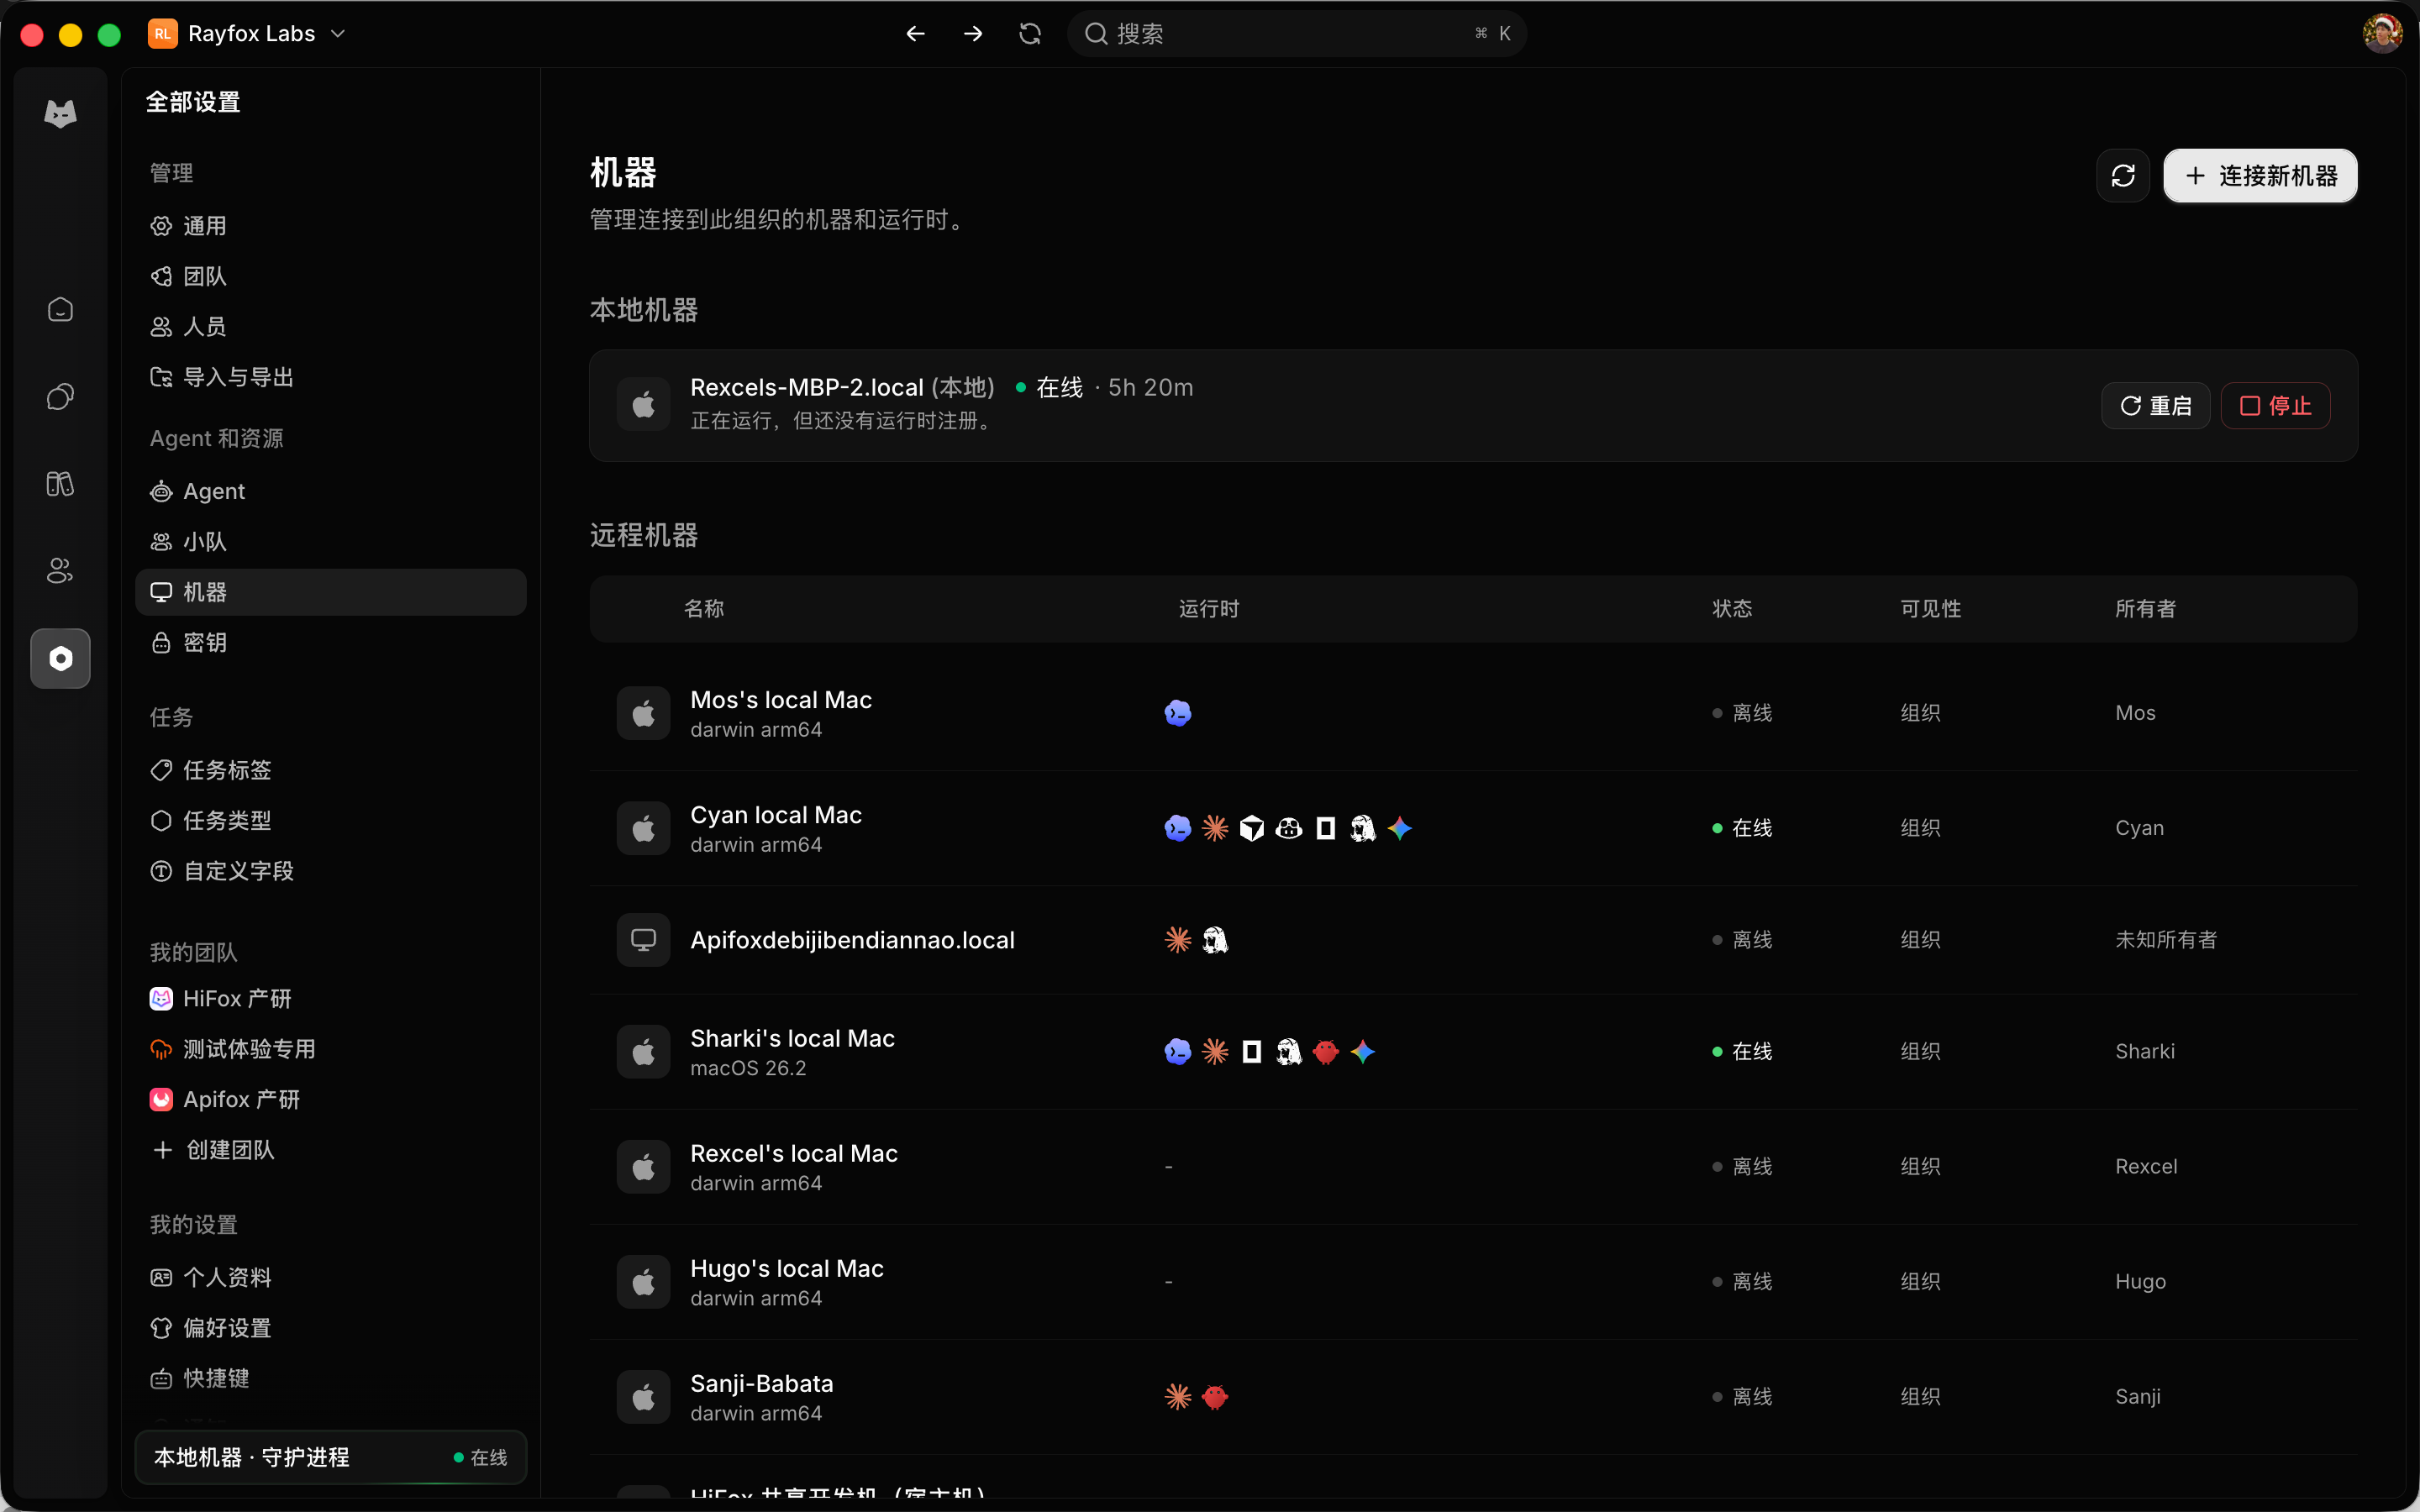Image resolution: width=2420 pixels, height=1512 pixels.
Task: Open Agent settings
Action: (x=330, y=491)
